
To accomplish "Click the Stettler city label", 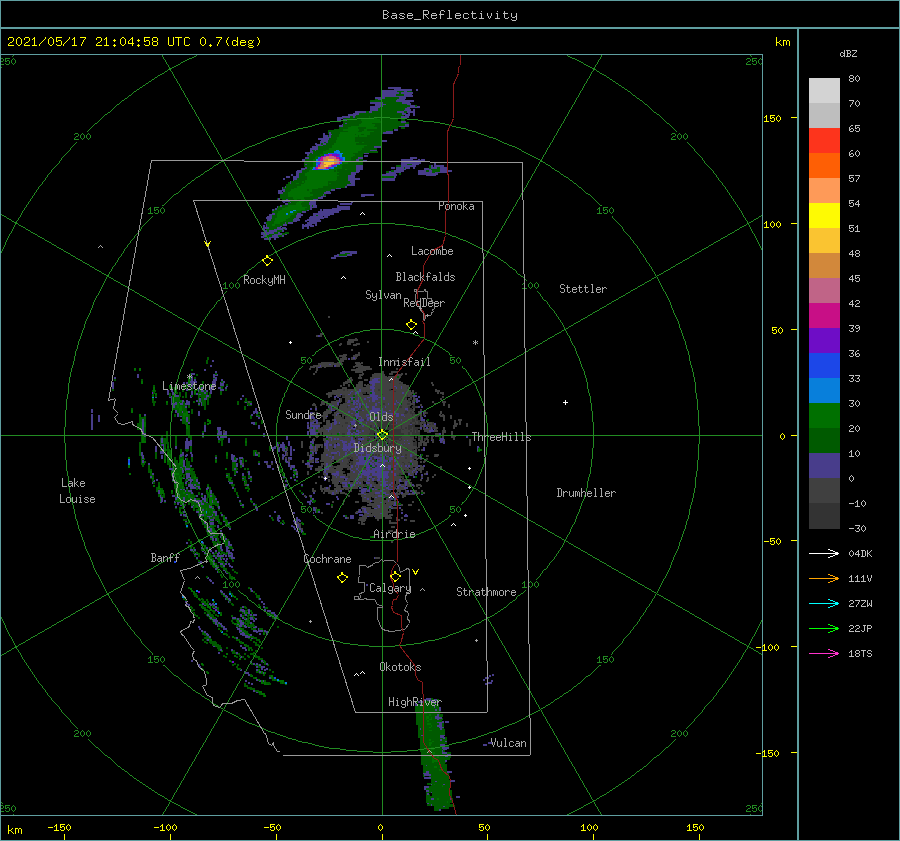I will [x=583, y=289].
